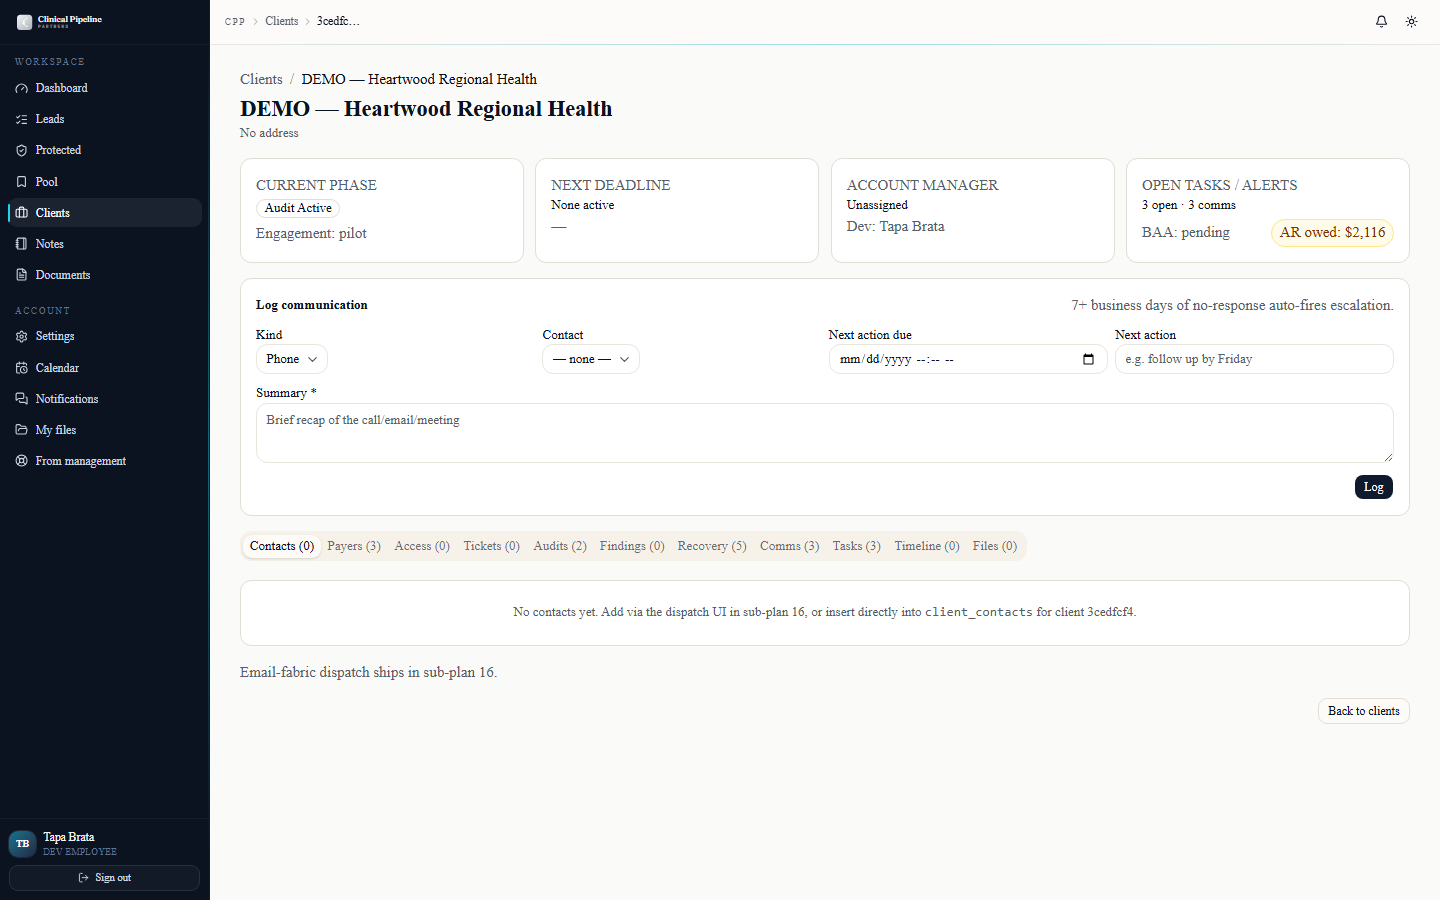Switch to the Files (0) tab
The width and height of the screenshot is (1440, 900).
click(995, 546)
